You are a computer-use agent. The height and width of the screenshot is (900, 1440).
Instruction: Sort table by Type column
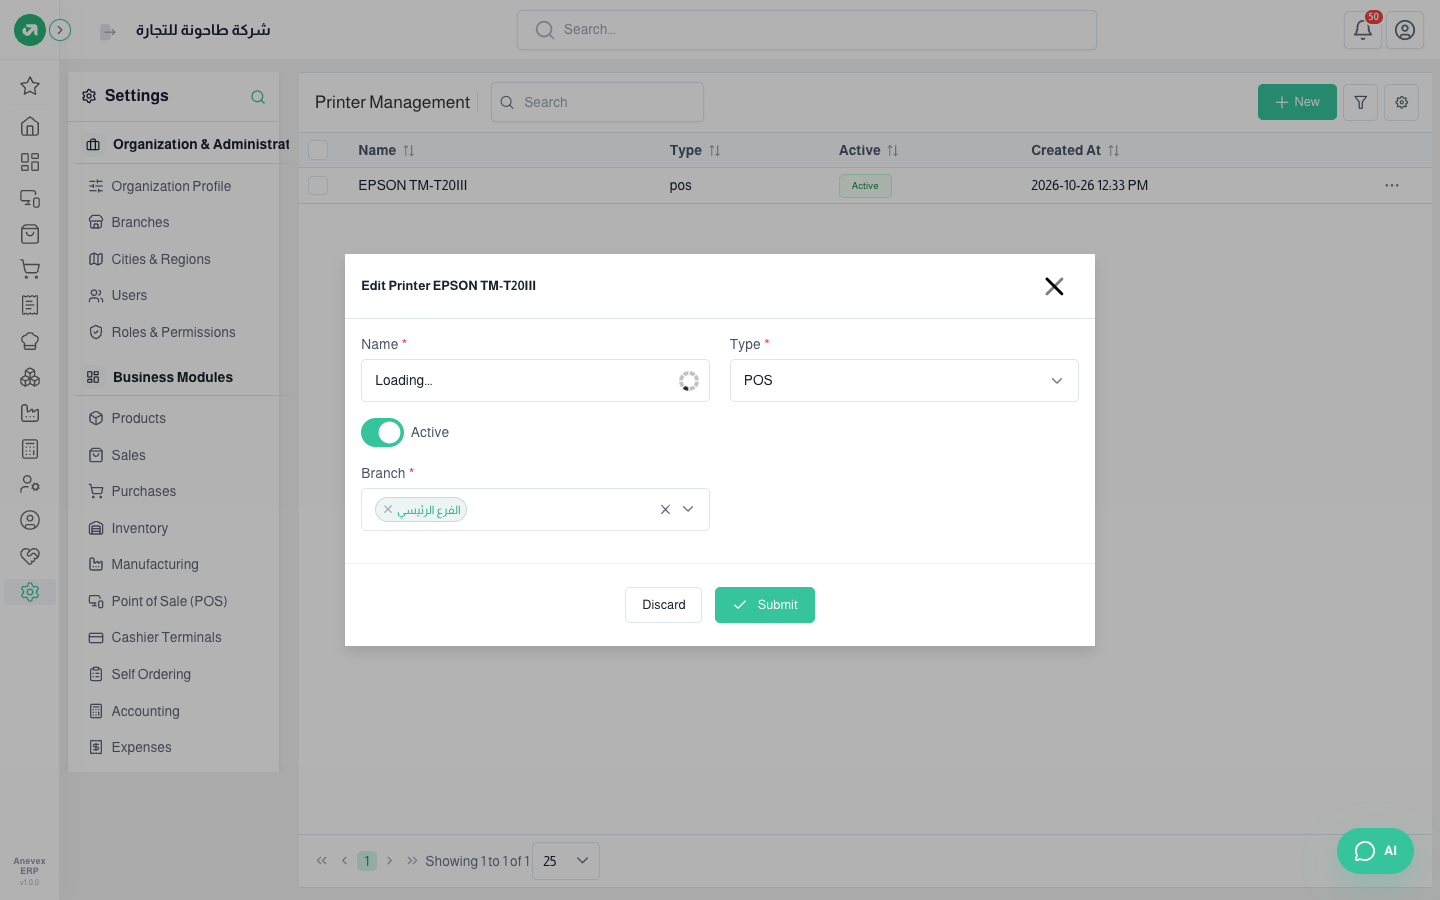[x=695, y=150]
